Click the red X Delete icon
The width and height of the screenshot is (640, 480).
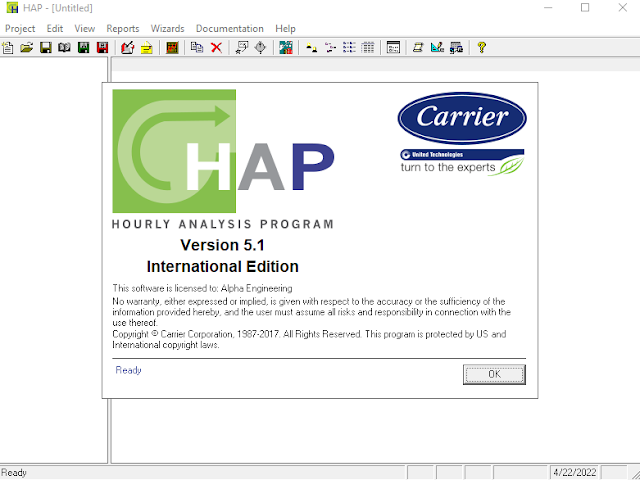216,48
